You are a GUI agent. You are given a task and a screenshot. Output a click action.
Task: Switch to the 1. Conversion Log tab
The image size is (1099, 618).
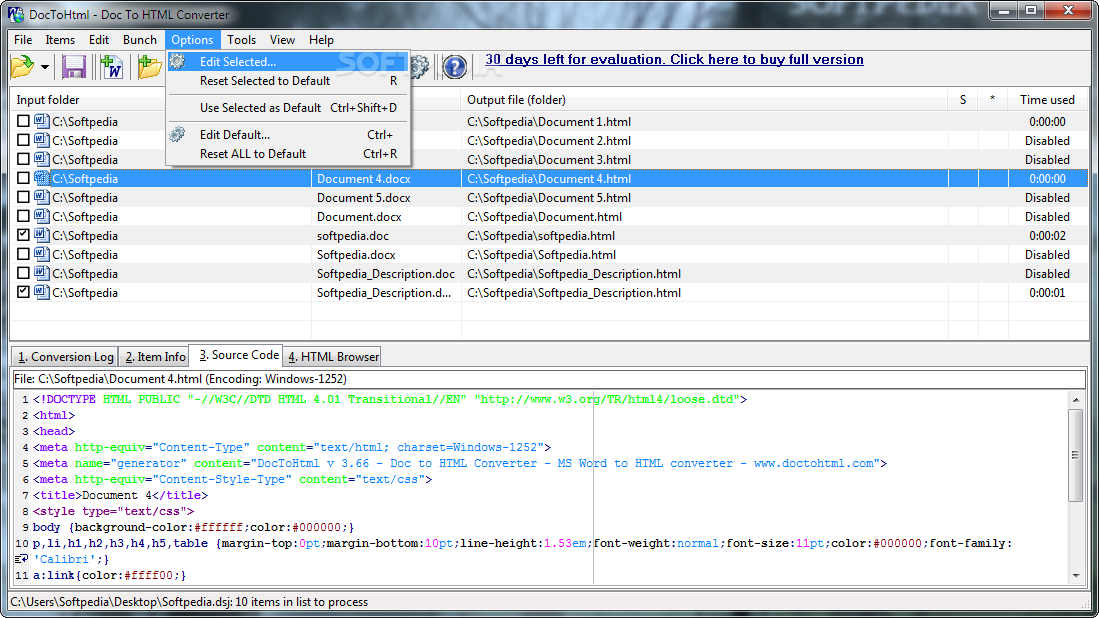tap(65, 357)
